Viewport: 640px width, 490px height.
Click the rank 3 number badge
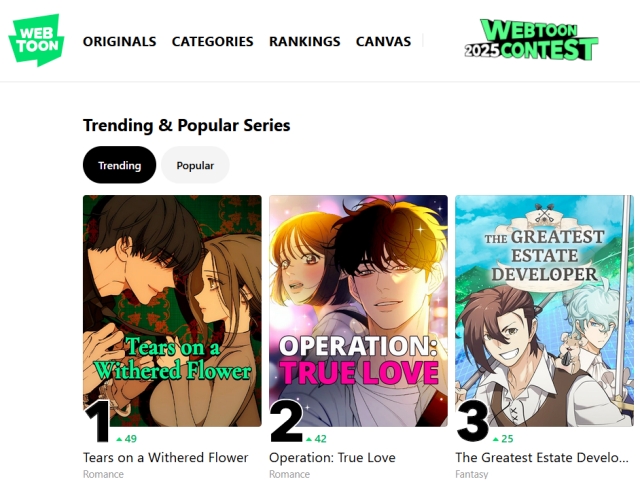[x=472, y=421]
